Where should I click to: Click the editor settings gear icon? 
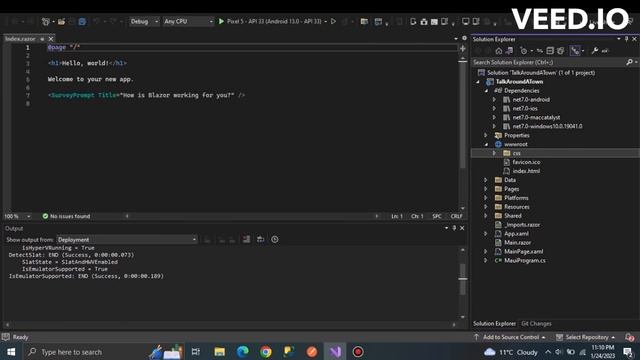point(464,38)
